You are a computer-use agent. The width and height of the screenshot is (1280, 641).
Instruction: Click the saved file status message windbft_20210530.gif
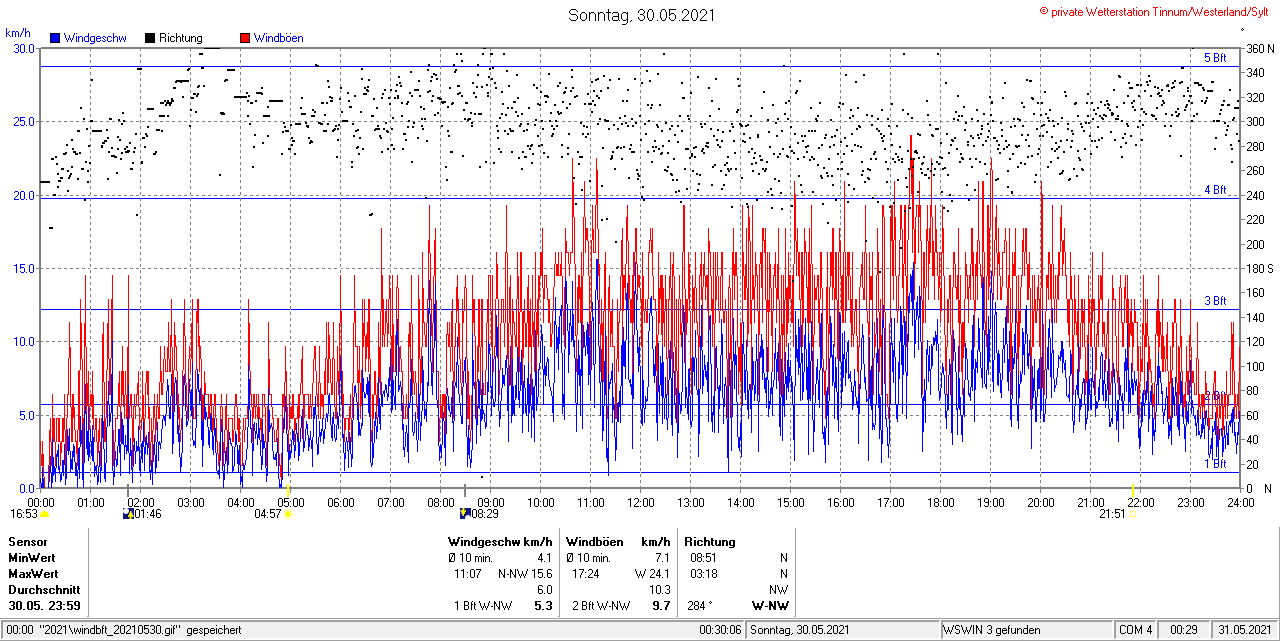pyautogui.click(x=125, y=630)
